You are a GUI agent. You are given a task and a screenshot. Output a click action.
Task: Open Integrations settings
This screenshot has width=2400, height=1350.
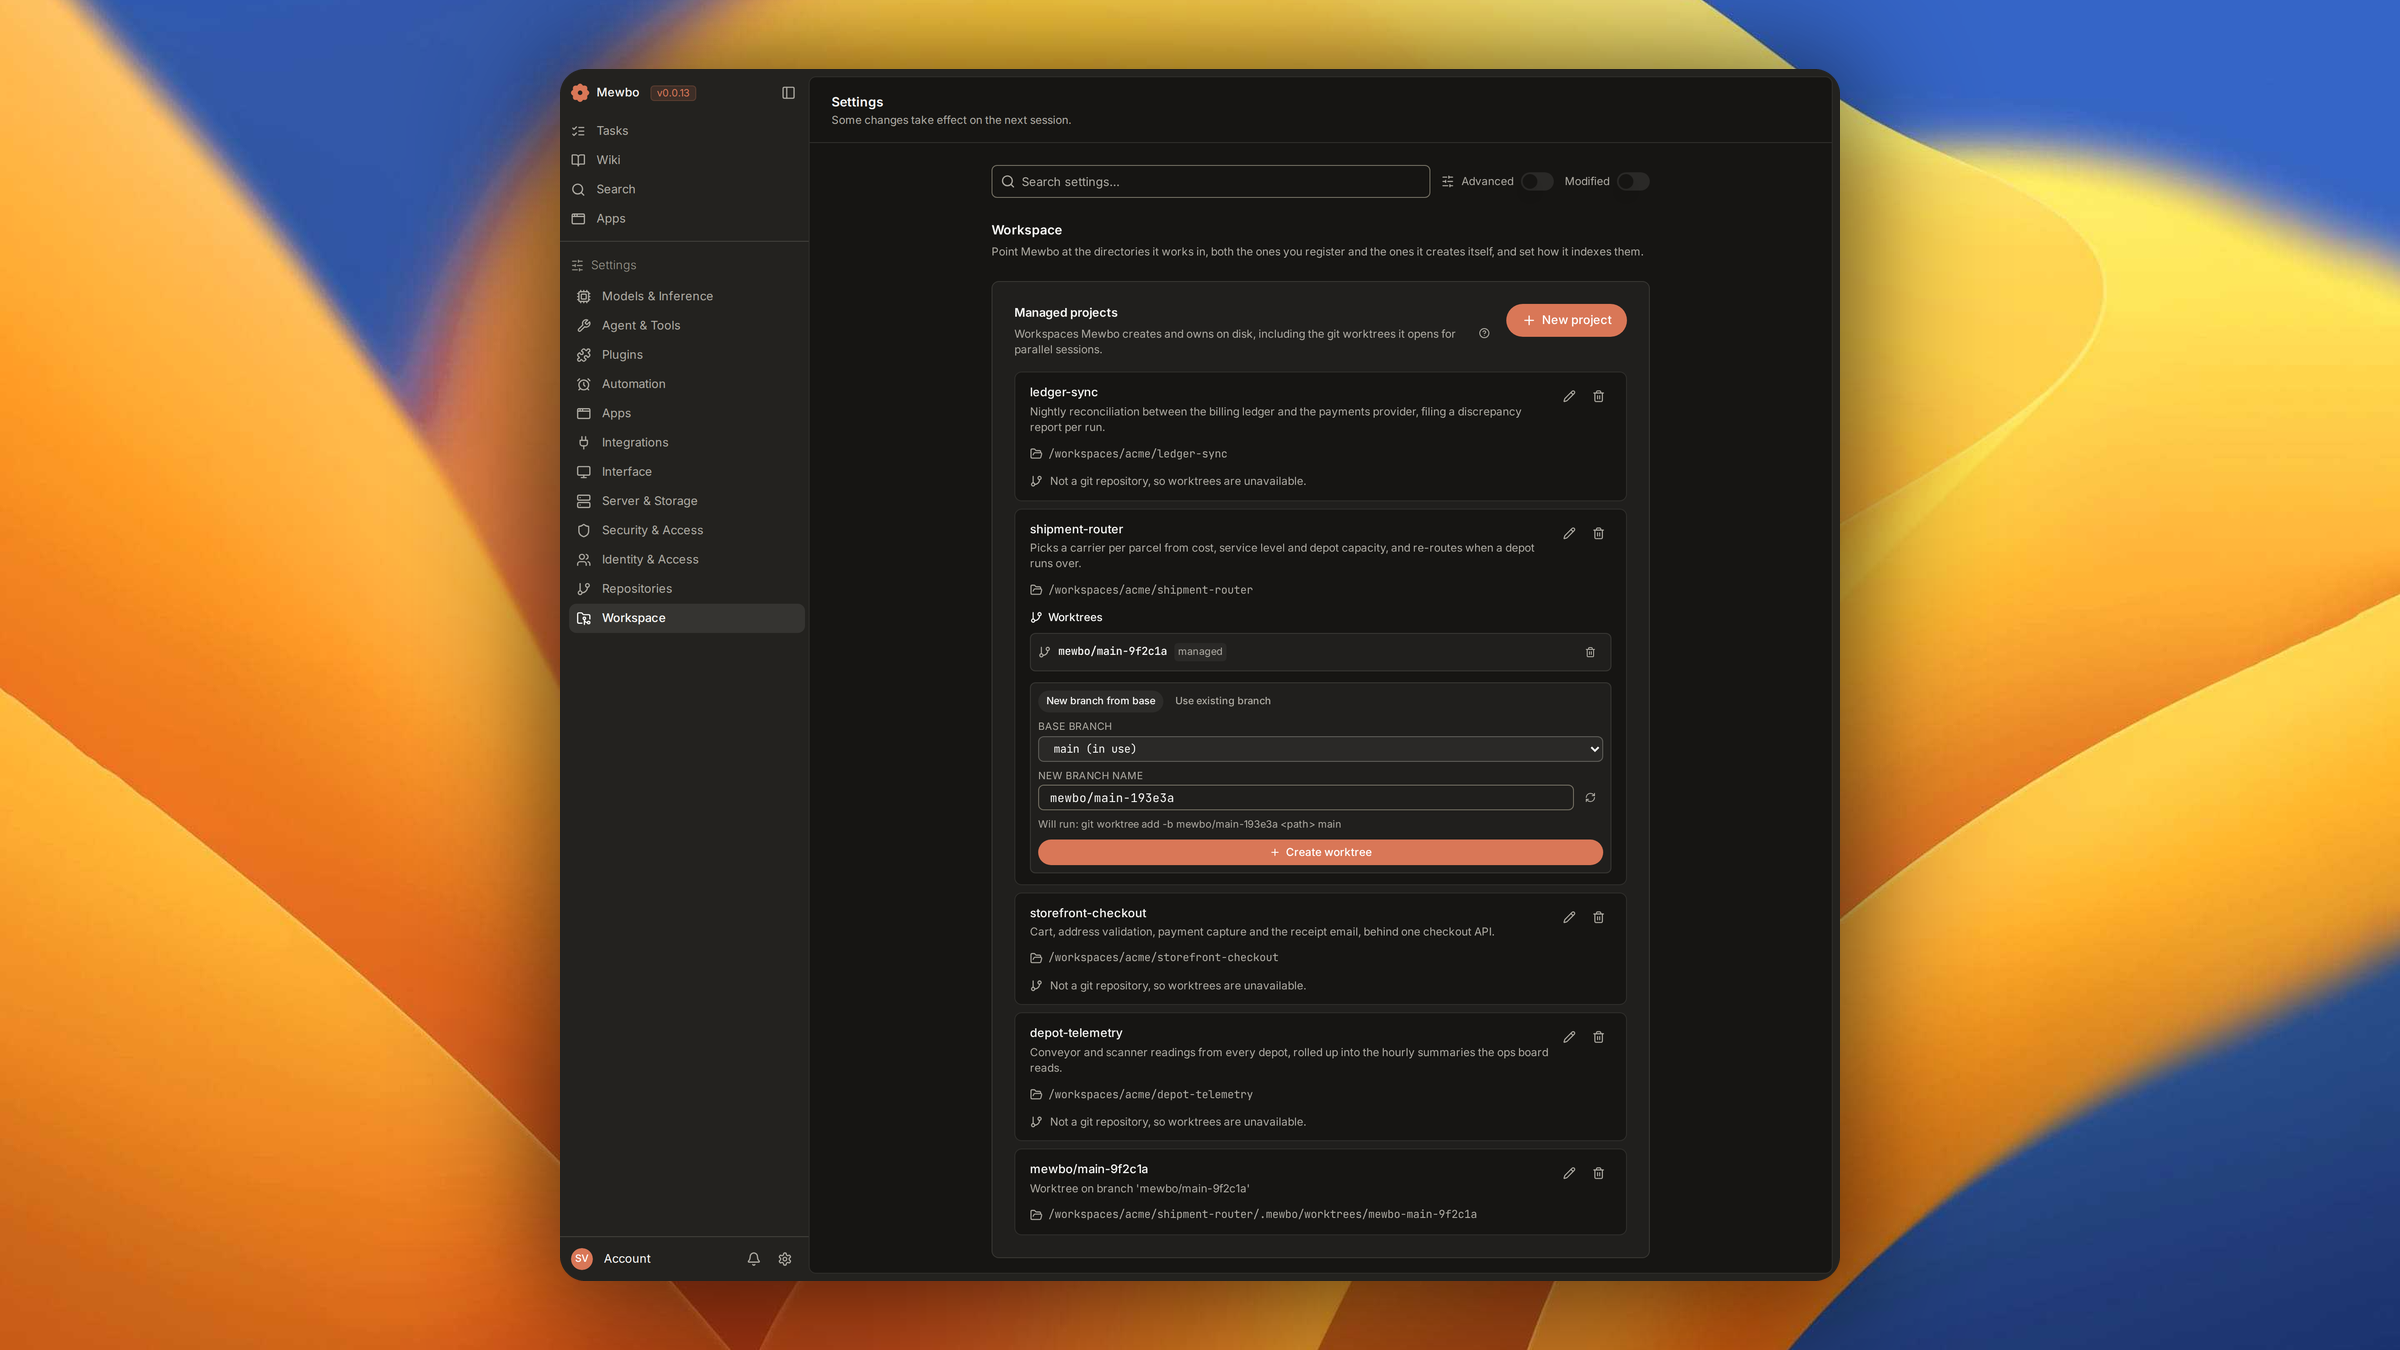686,443
